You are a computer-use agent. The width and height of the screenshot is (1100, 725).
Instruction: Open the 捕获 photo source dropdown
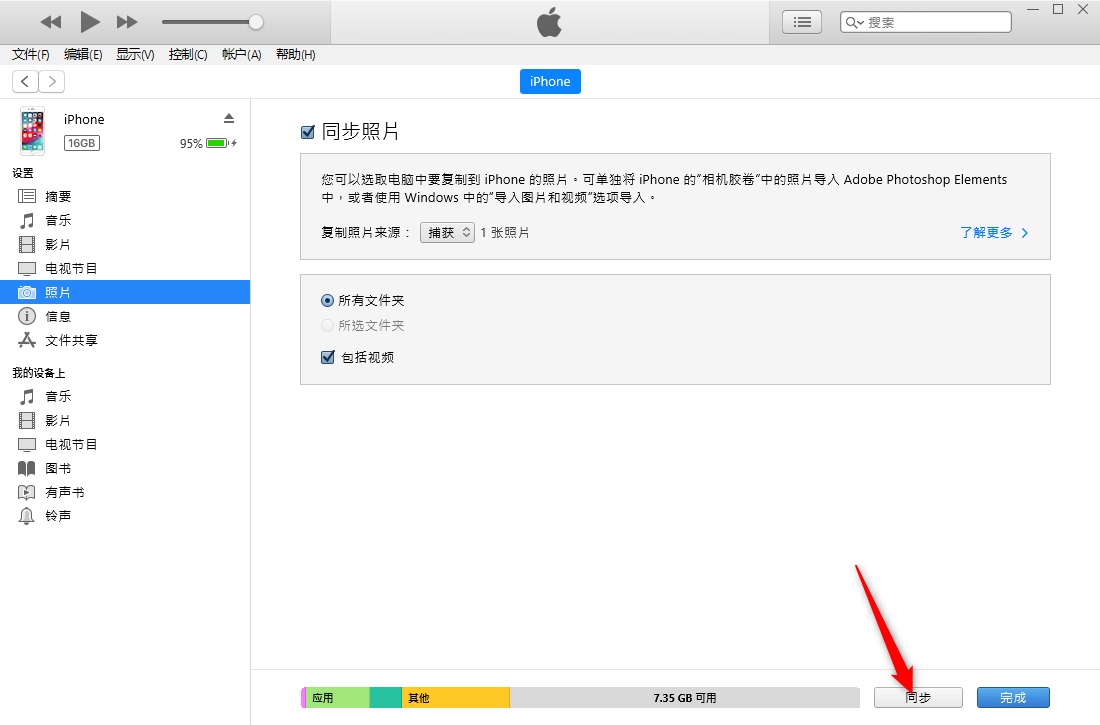click(x=448, y=232)
